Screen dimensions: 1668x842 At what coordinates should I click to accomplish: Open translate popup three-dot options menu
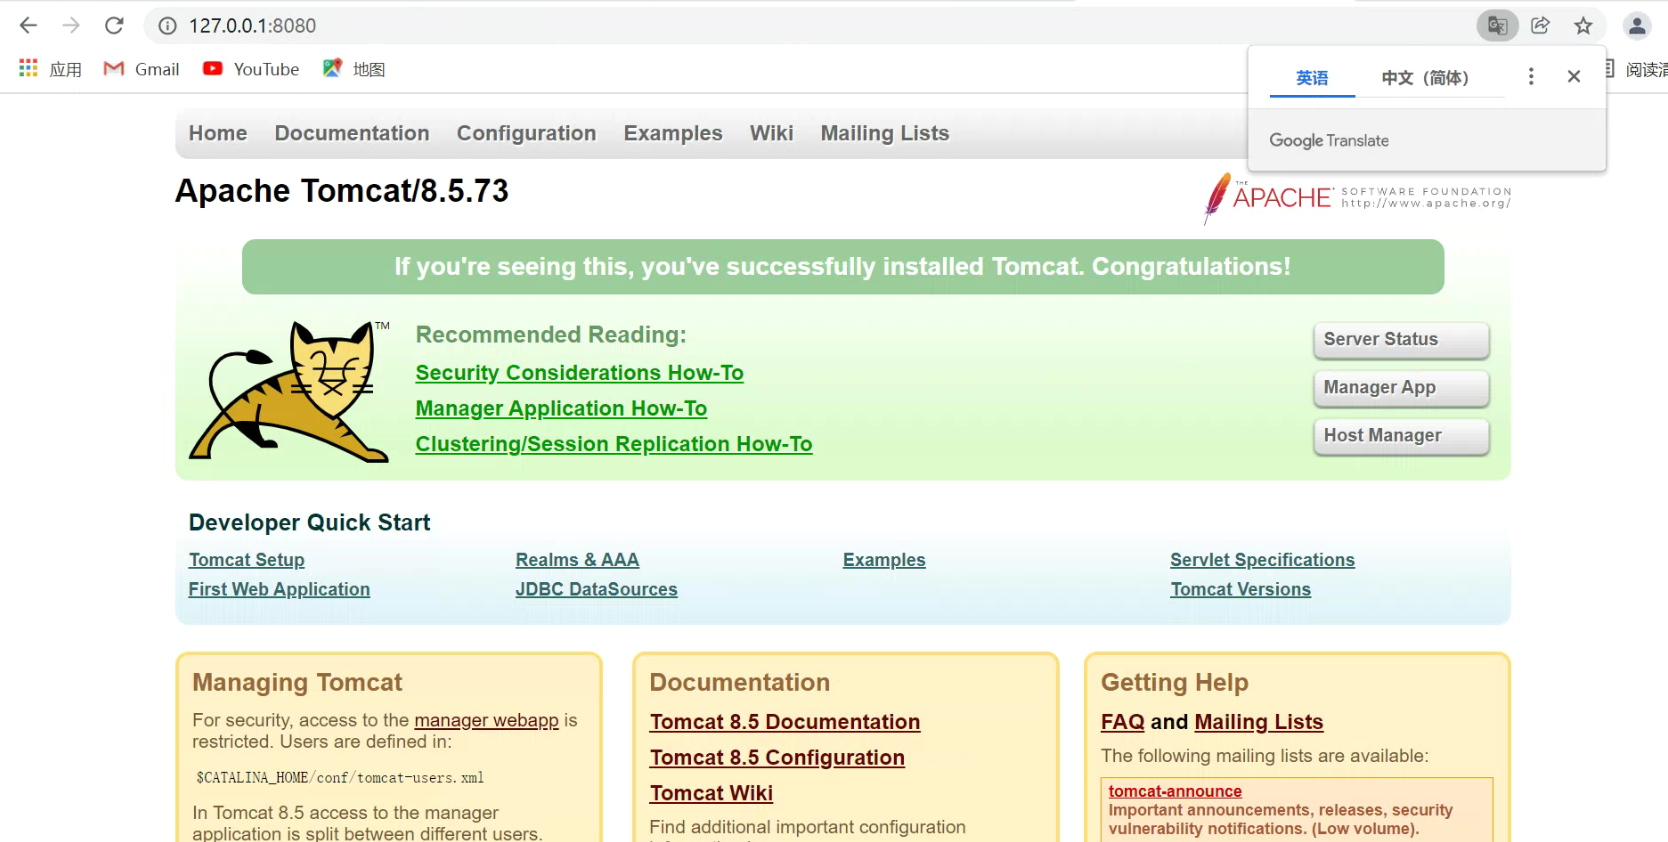click(x=1530, y=76)
